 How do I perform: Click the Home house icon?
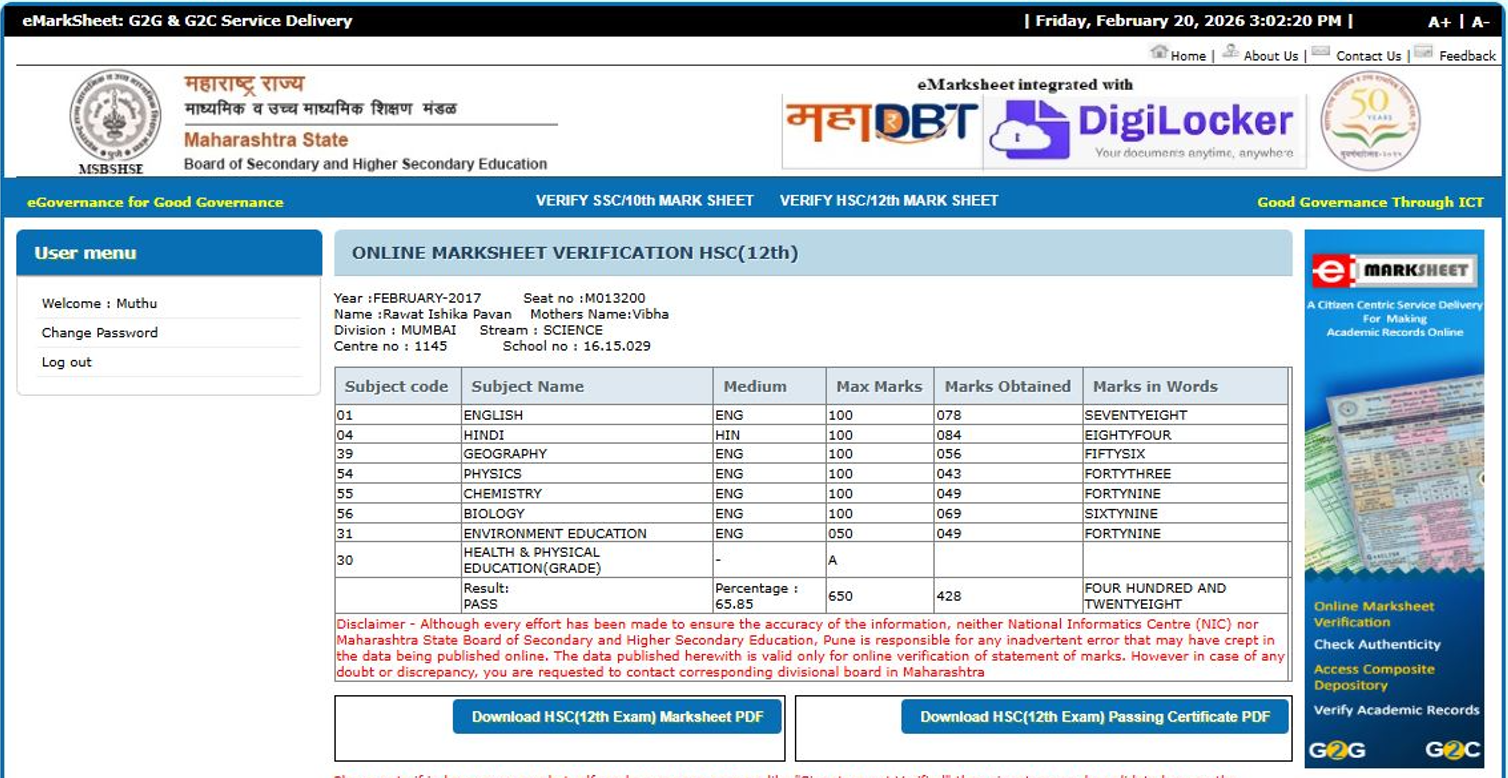(x=1159, y=52)
